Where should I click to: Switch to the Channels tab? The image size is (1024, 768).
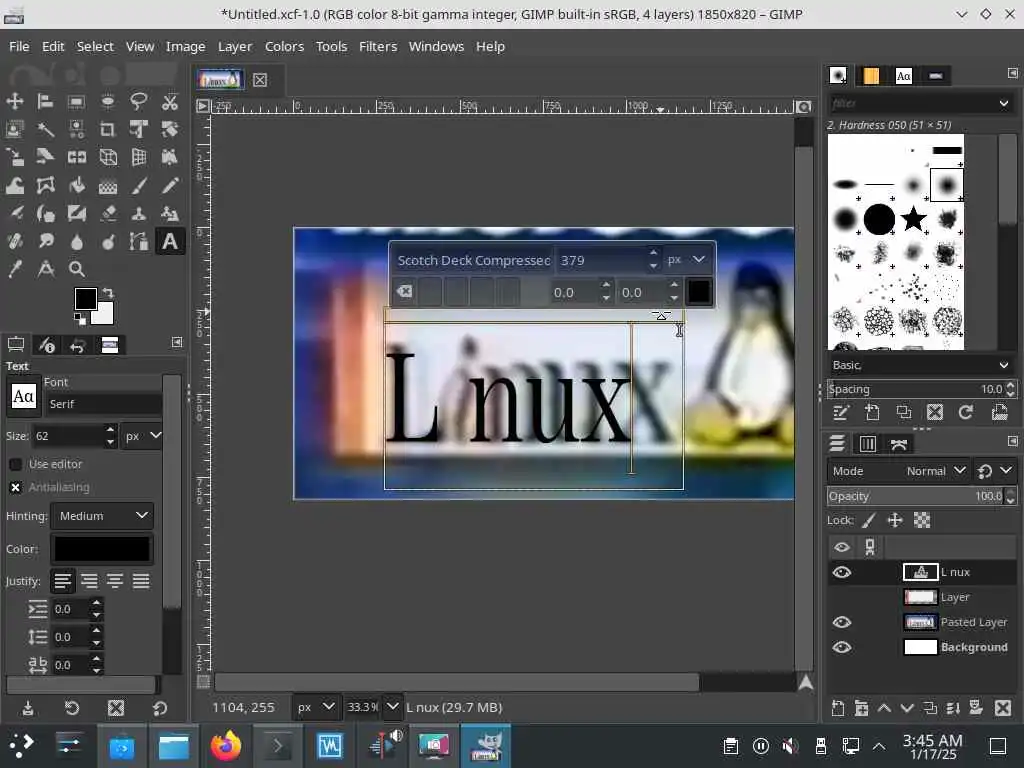868,444
